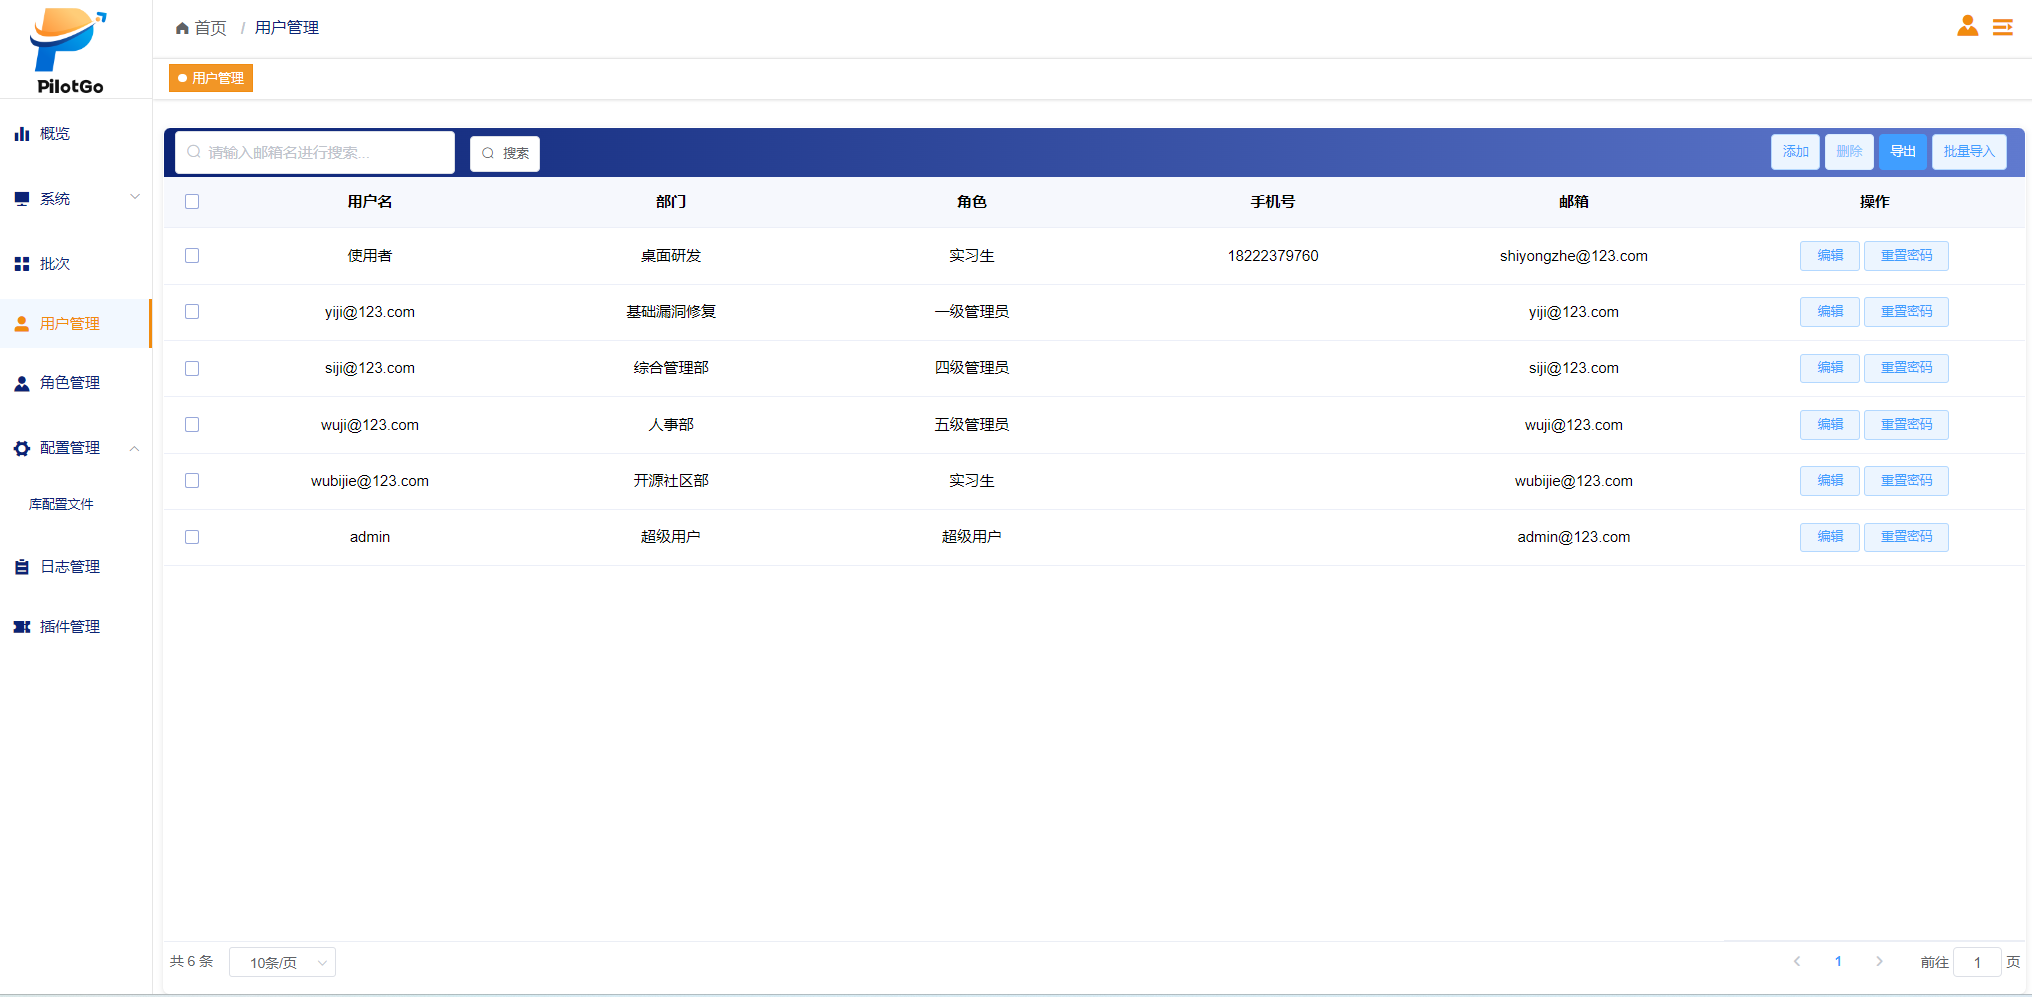Open the user profile icon in header
This screenshot has height=997, width=2032.
(x=1967, y=27)
